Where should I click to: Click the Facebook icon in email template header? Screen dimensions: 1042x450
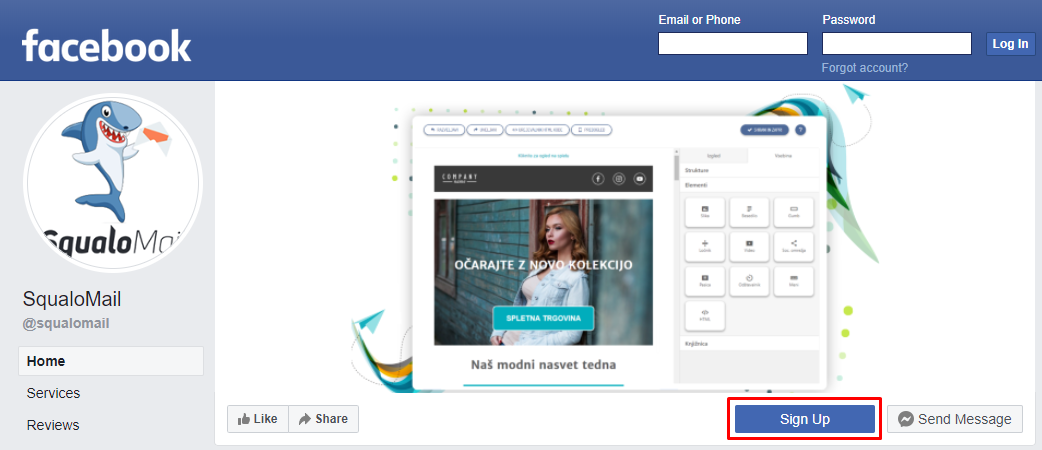pyautogui.click(x=598, y=178)
